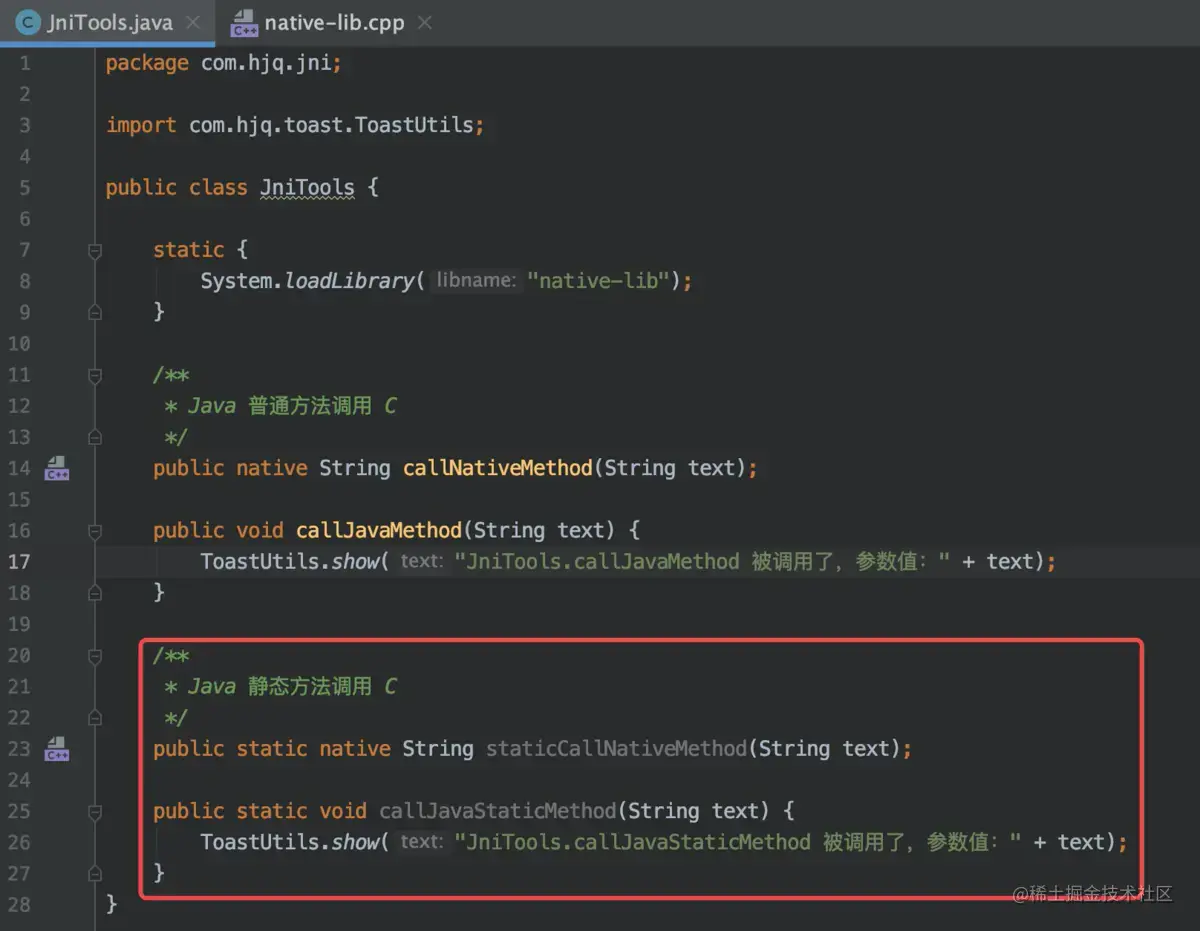This screenshot has width=1200, height=931.
Task: Click line number 1 in the gutter
Action: [x=25, y=63]
